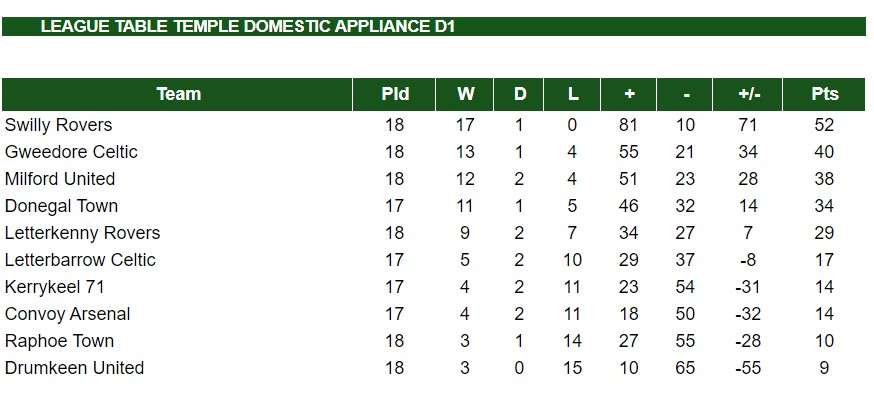Click the L losses column header
Image resolution: width=874 pixels, height=405 pixels.
pyautogui.click(x=572, y=94)
